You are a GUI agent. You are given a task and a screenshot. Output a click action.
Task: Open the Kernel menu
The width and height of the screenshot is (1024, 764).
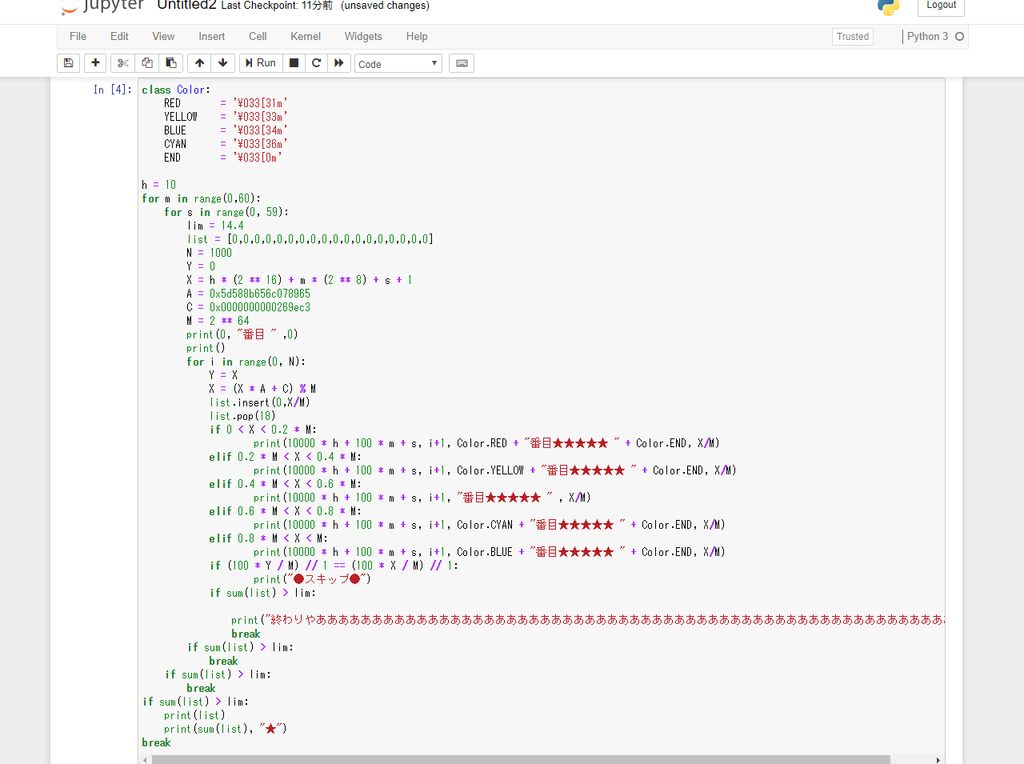click(305, 37)
